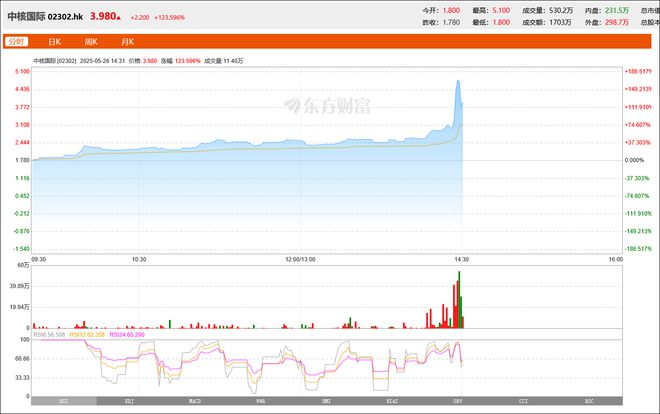
Task: Click the 33.33 RSI axis label
Action: click(x=22, y=377)
